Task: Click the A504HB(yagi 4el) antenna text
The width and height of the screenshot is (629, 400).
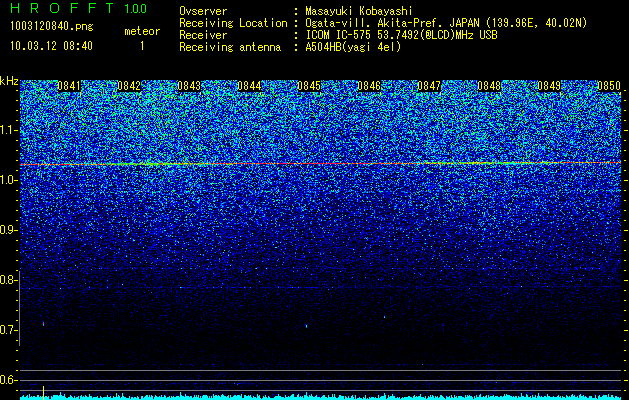Action: point(353,47)
